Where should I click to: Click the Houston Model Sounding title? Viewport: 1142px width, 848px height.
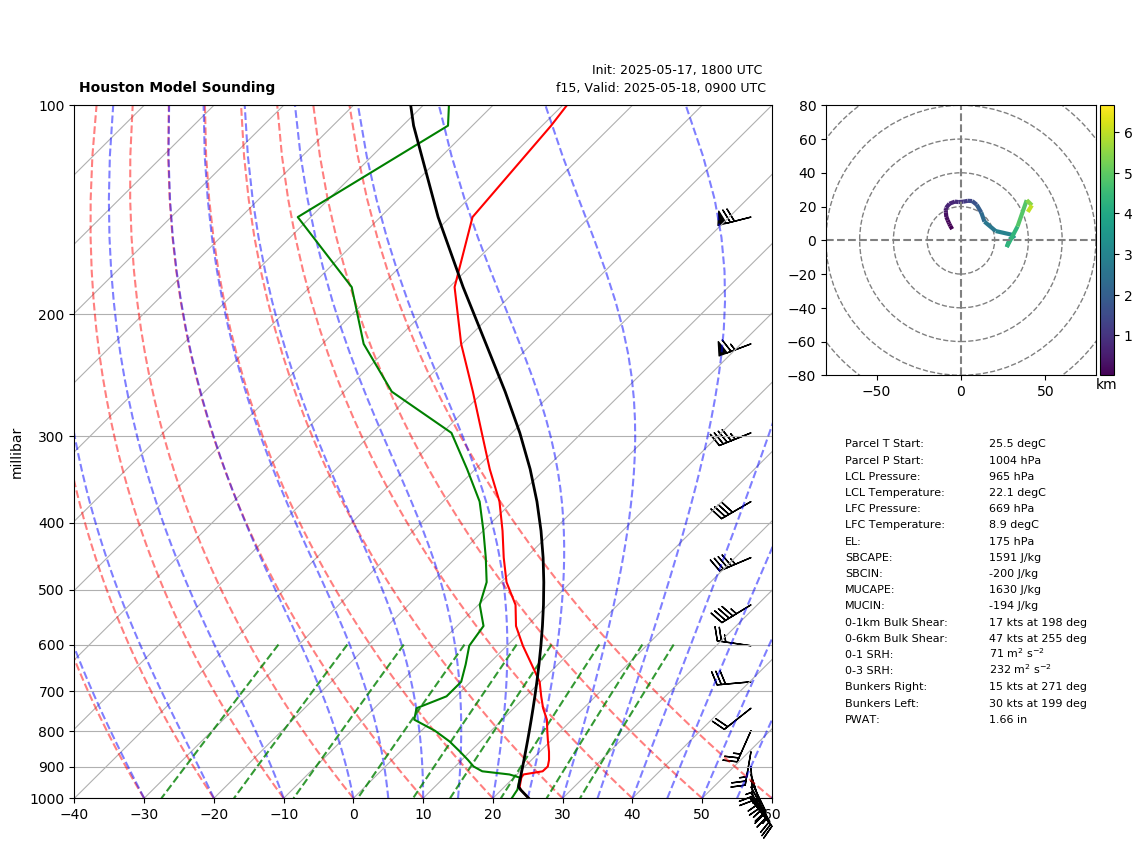point(177,87)
